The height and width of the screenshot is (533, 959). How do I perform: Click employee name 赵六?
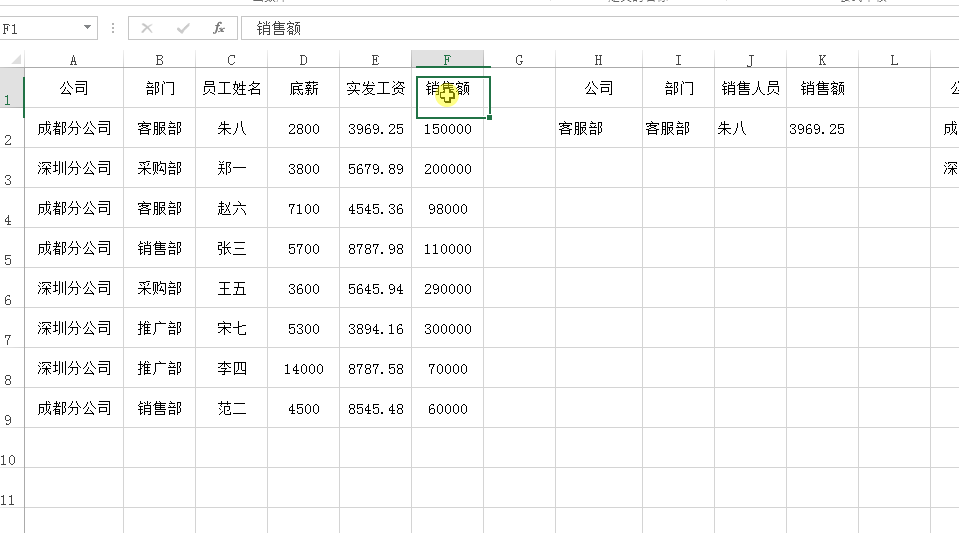231,209
